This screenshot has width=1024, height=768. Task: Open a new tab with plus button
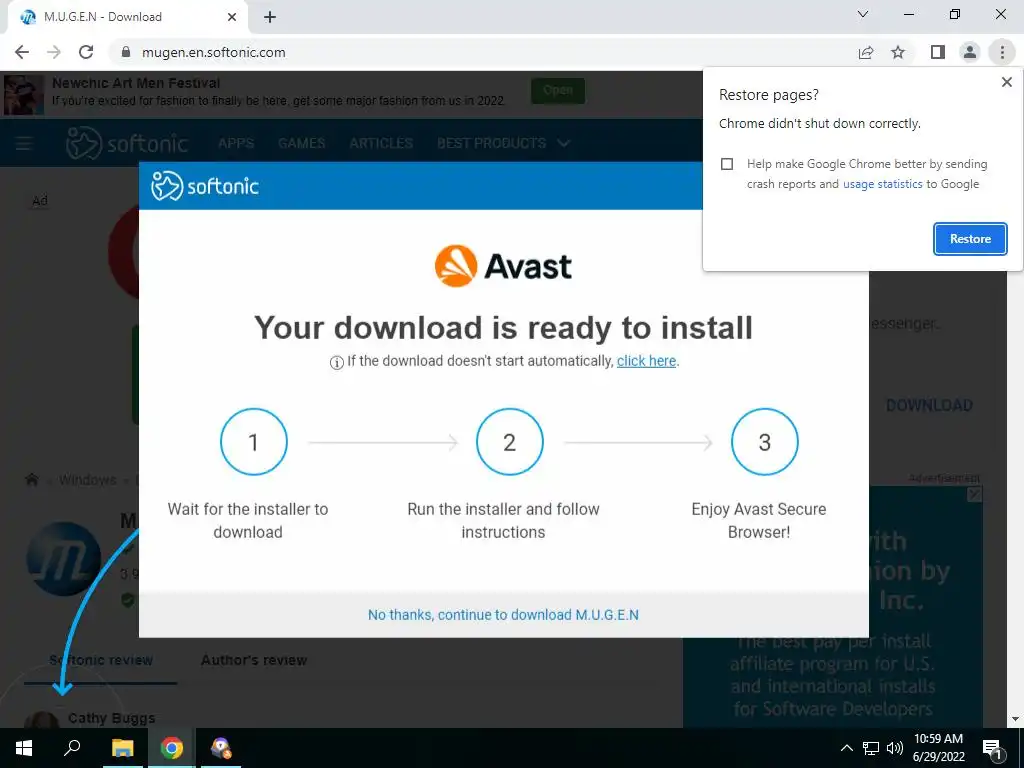click(x=270, y=17)
